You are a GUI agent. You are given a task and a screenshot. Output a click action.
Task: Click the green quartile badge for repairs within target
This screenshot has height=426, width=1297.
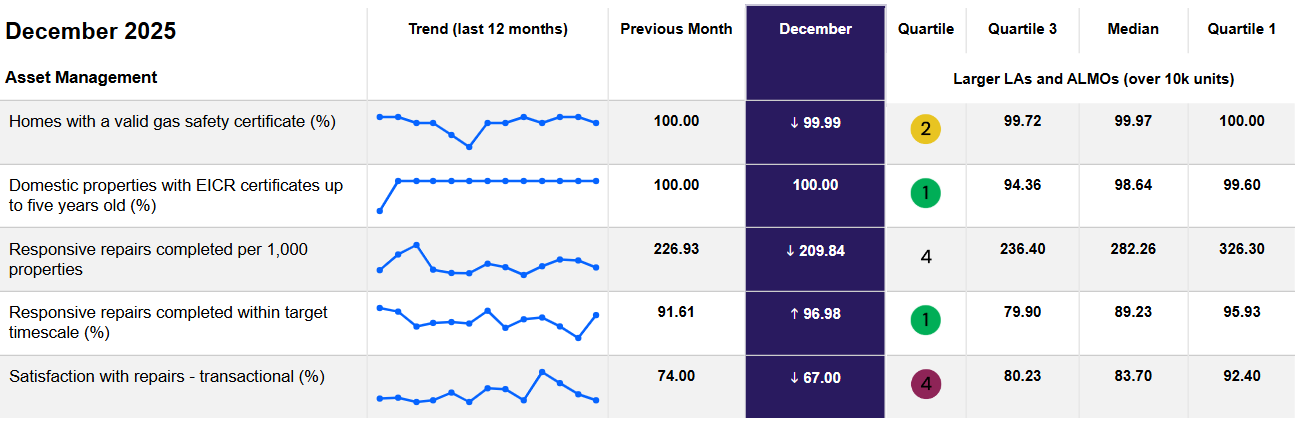[x=926, y=320]
